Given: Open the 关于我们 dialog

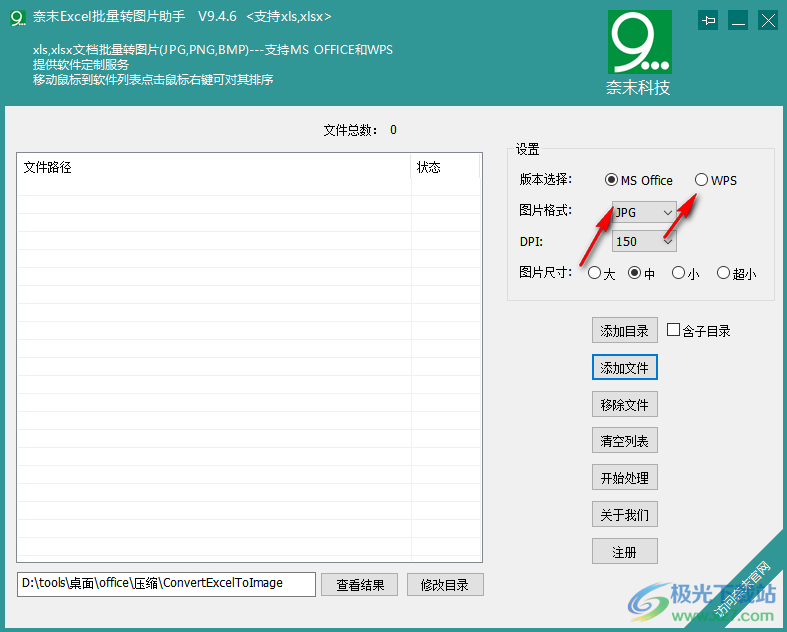Looking at the screenshot, I should [x=624, y=515].
